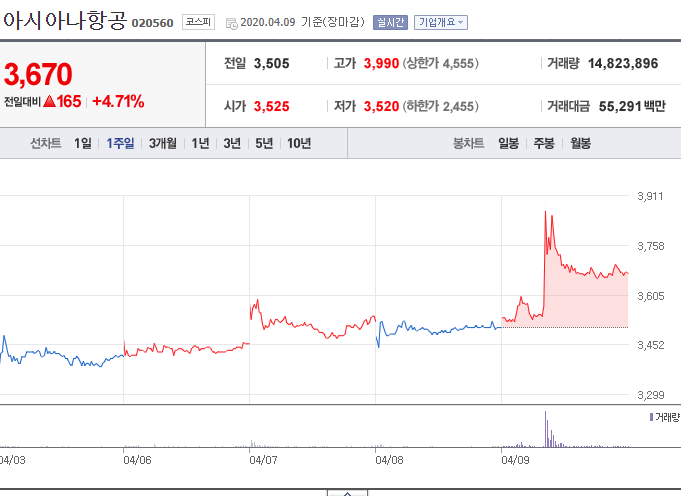Switch chart range to 5년
This screenshot has width=681, height=496.
(x=264, y=143)
